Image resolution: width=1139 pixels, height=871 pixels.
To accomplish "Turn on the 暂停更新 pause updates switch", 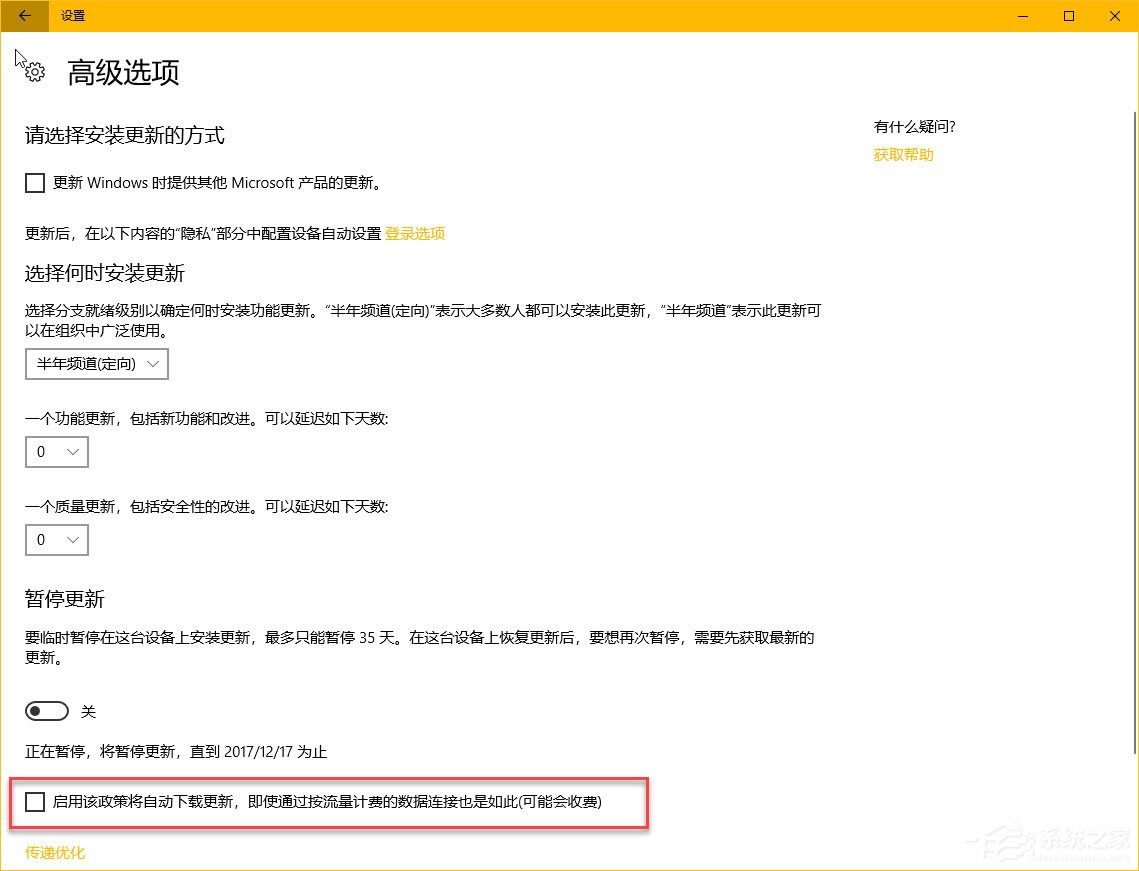I will [x=46, y=710].
